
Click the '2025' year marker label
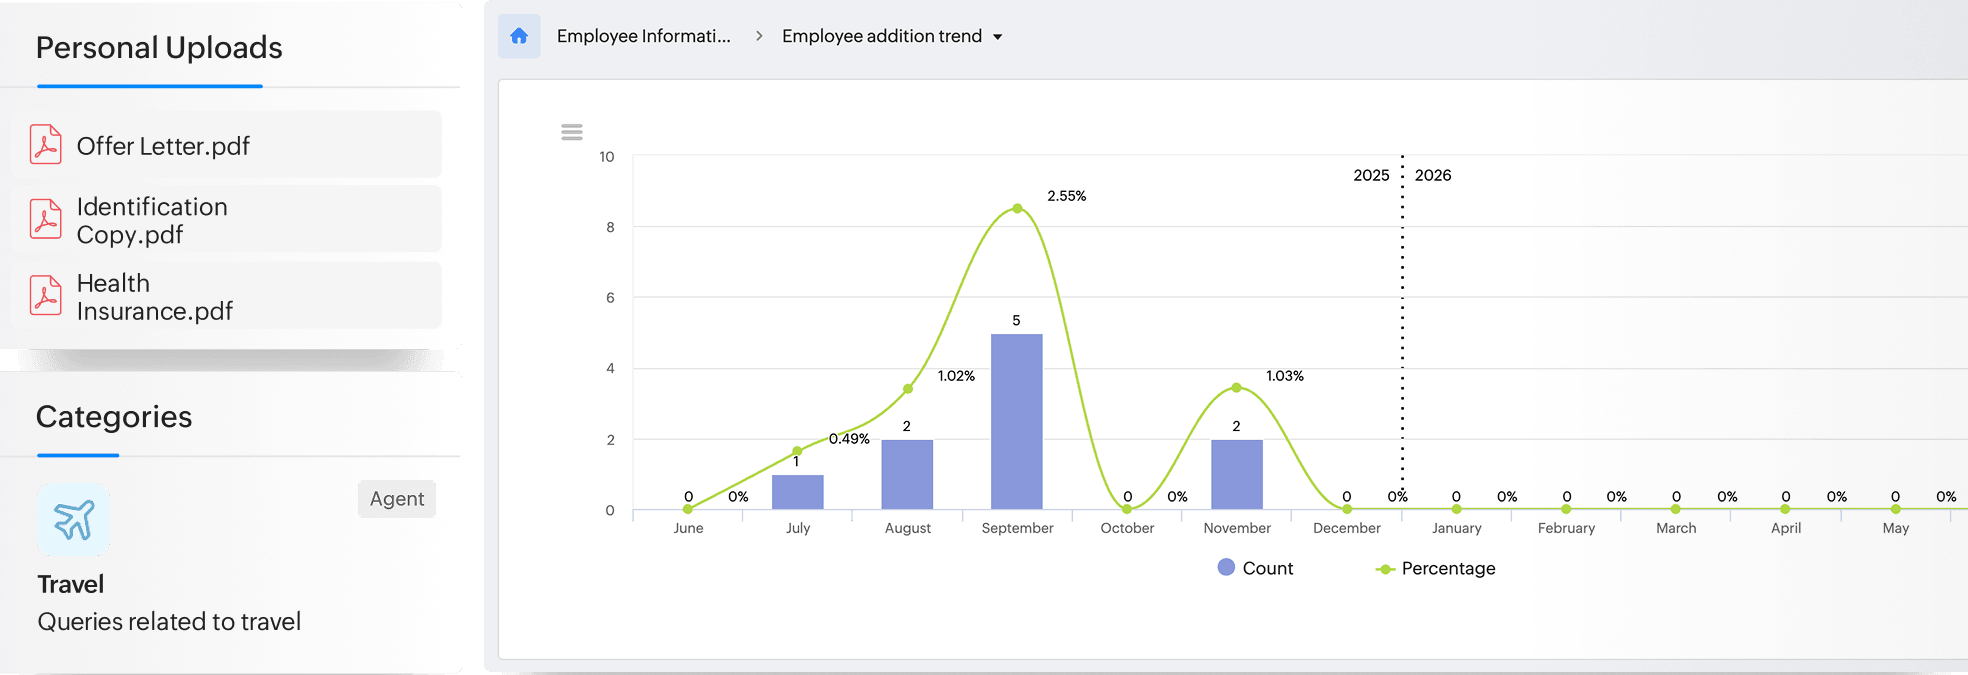click(x=1371, y=175)
